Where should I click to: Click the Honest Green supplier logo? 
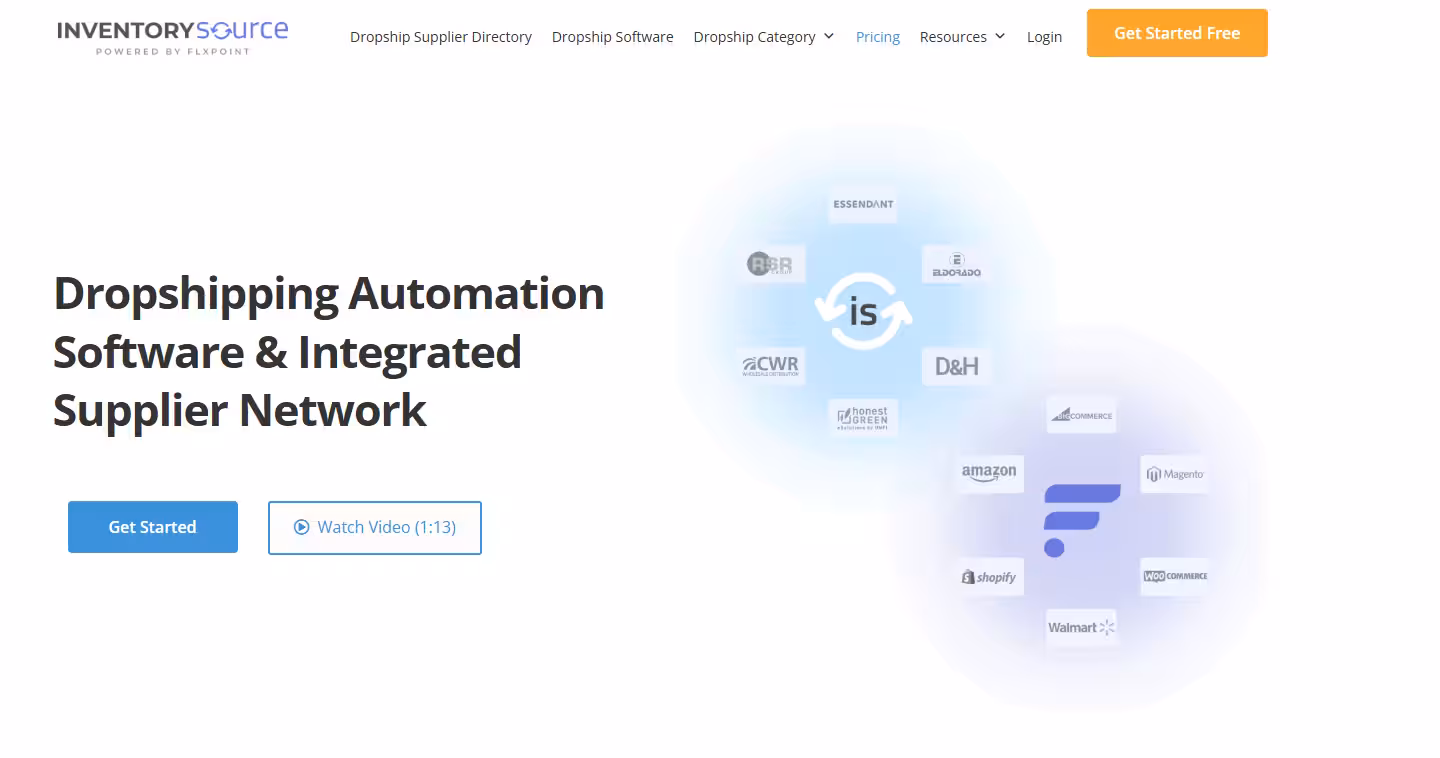click(863, 417)
